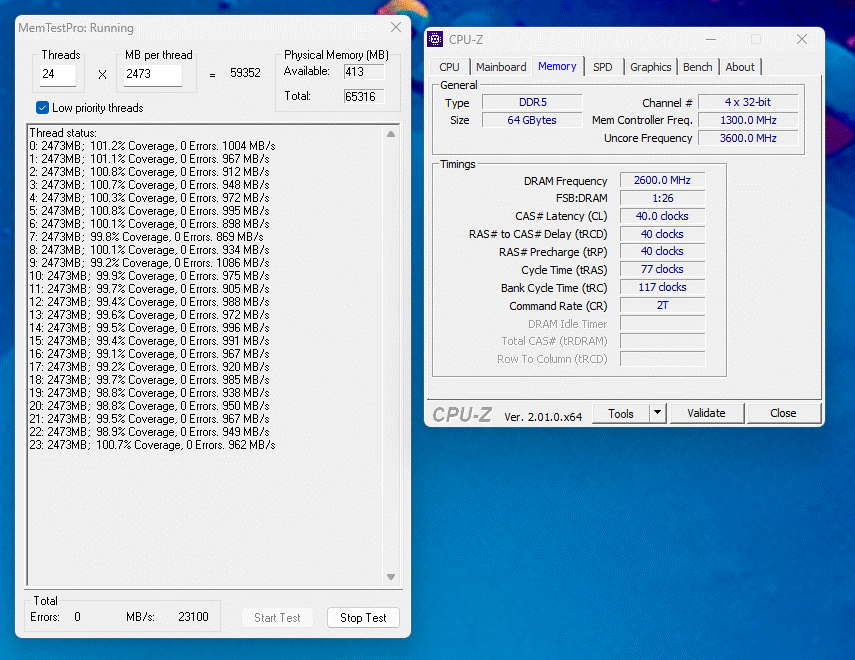Click the Validate button
This screenshot has height=660, width=855.
coord(706,413)
